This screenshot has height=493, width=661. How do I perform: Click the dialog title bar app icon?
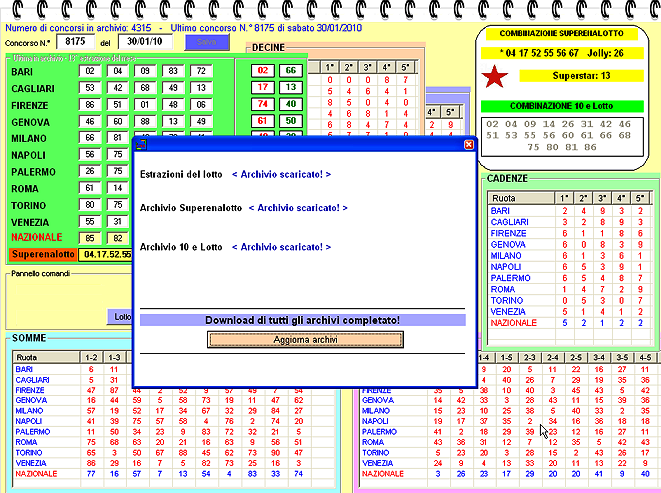coord(141,145)
